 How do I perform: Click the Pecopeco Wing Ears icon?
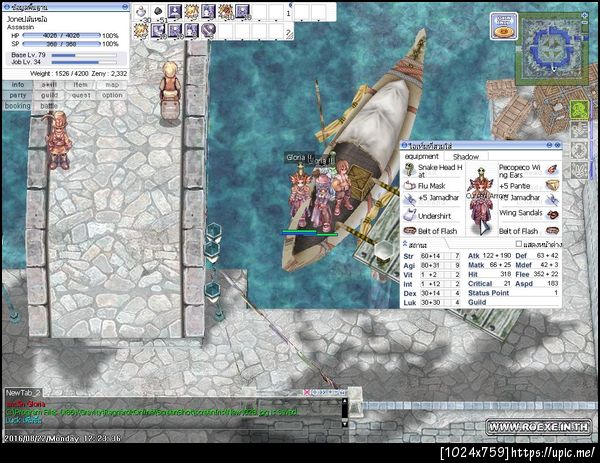[x=552, y=170]
